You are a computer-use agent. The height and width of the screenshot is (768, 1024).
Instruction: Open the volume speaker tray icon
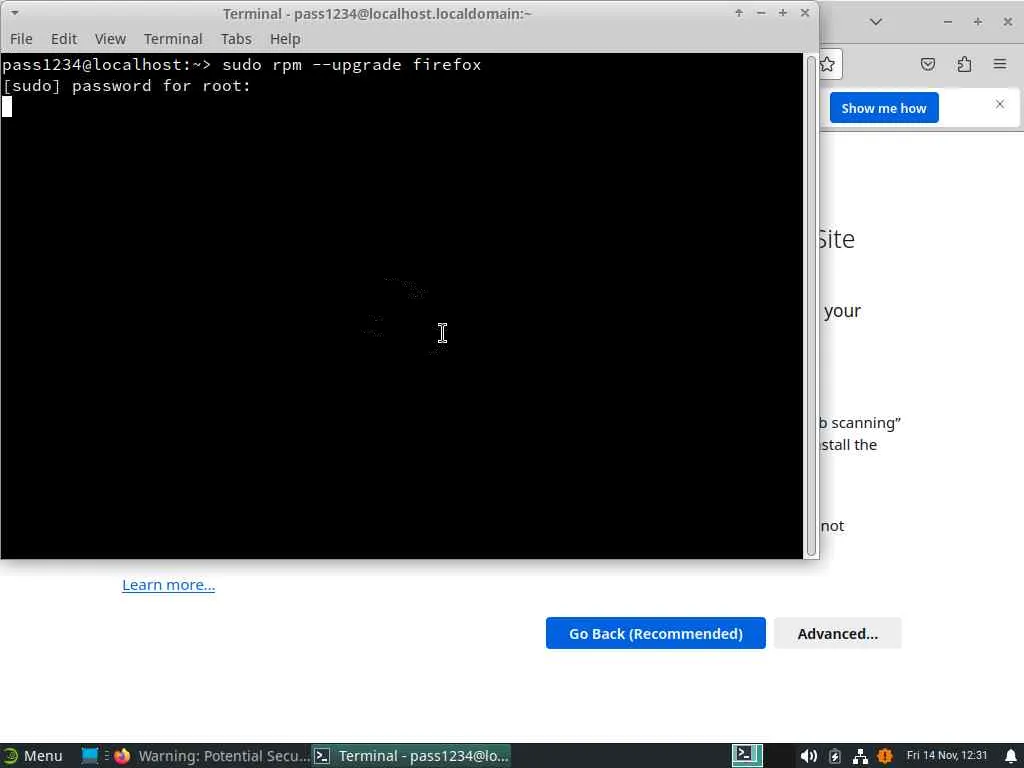tap(808, 756)
